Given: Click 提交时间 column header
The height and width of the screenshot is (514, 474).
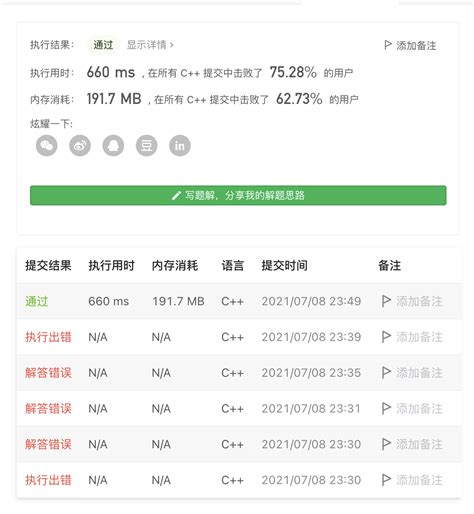Looking at the screenshot, I should point(284,266).
